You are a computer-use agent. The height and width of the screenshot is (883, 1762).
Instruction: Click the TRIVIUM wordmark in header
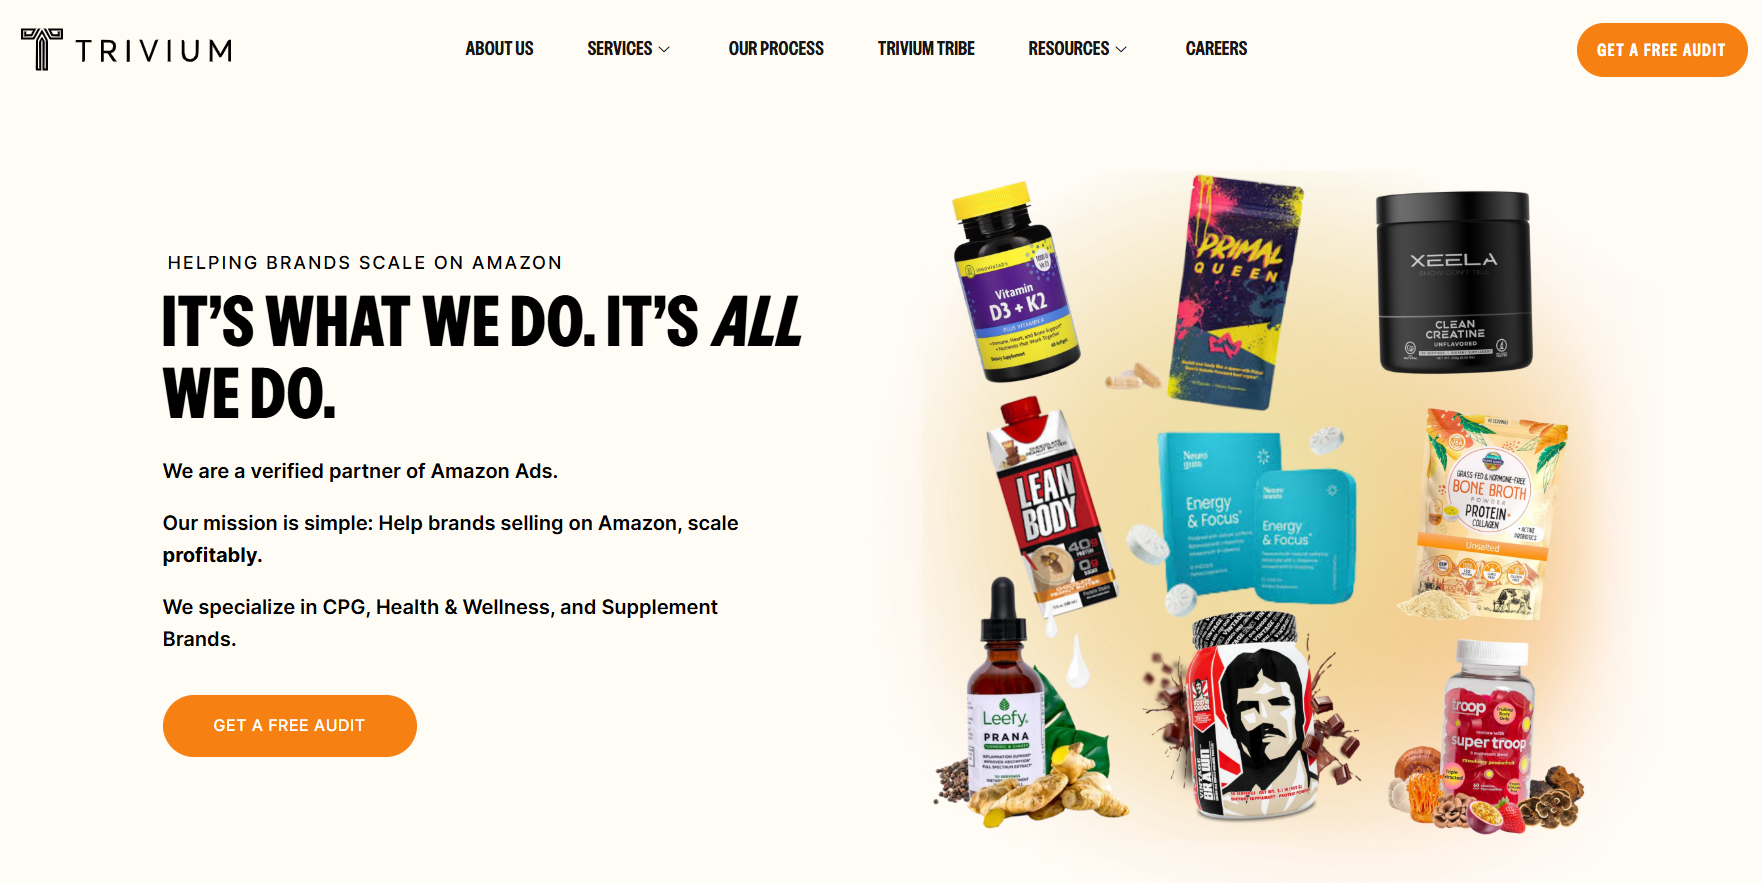click(x=154, y=51)
